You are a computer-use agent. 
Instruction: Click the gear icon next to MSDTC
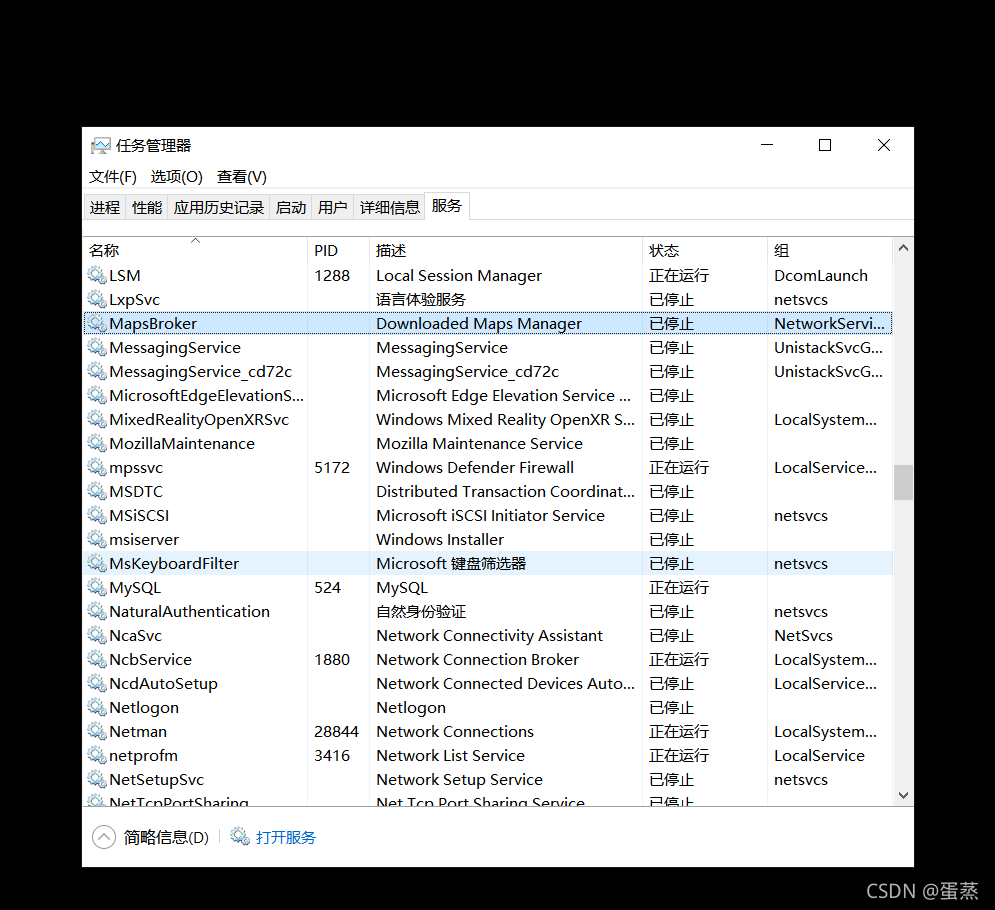pyautogui.click(x=97, y=491)
